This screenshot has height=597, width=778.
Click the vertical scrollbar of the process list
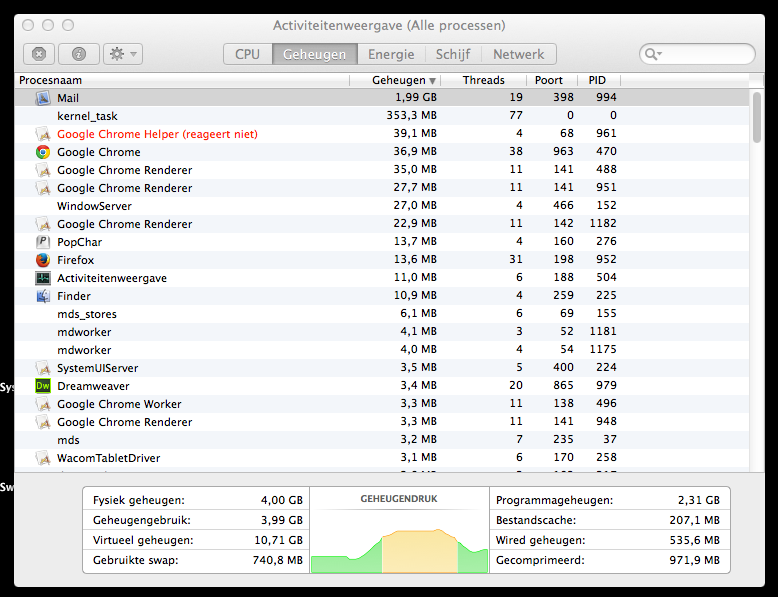(x=756, y=117)
